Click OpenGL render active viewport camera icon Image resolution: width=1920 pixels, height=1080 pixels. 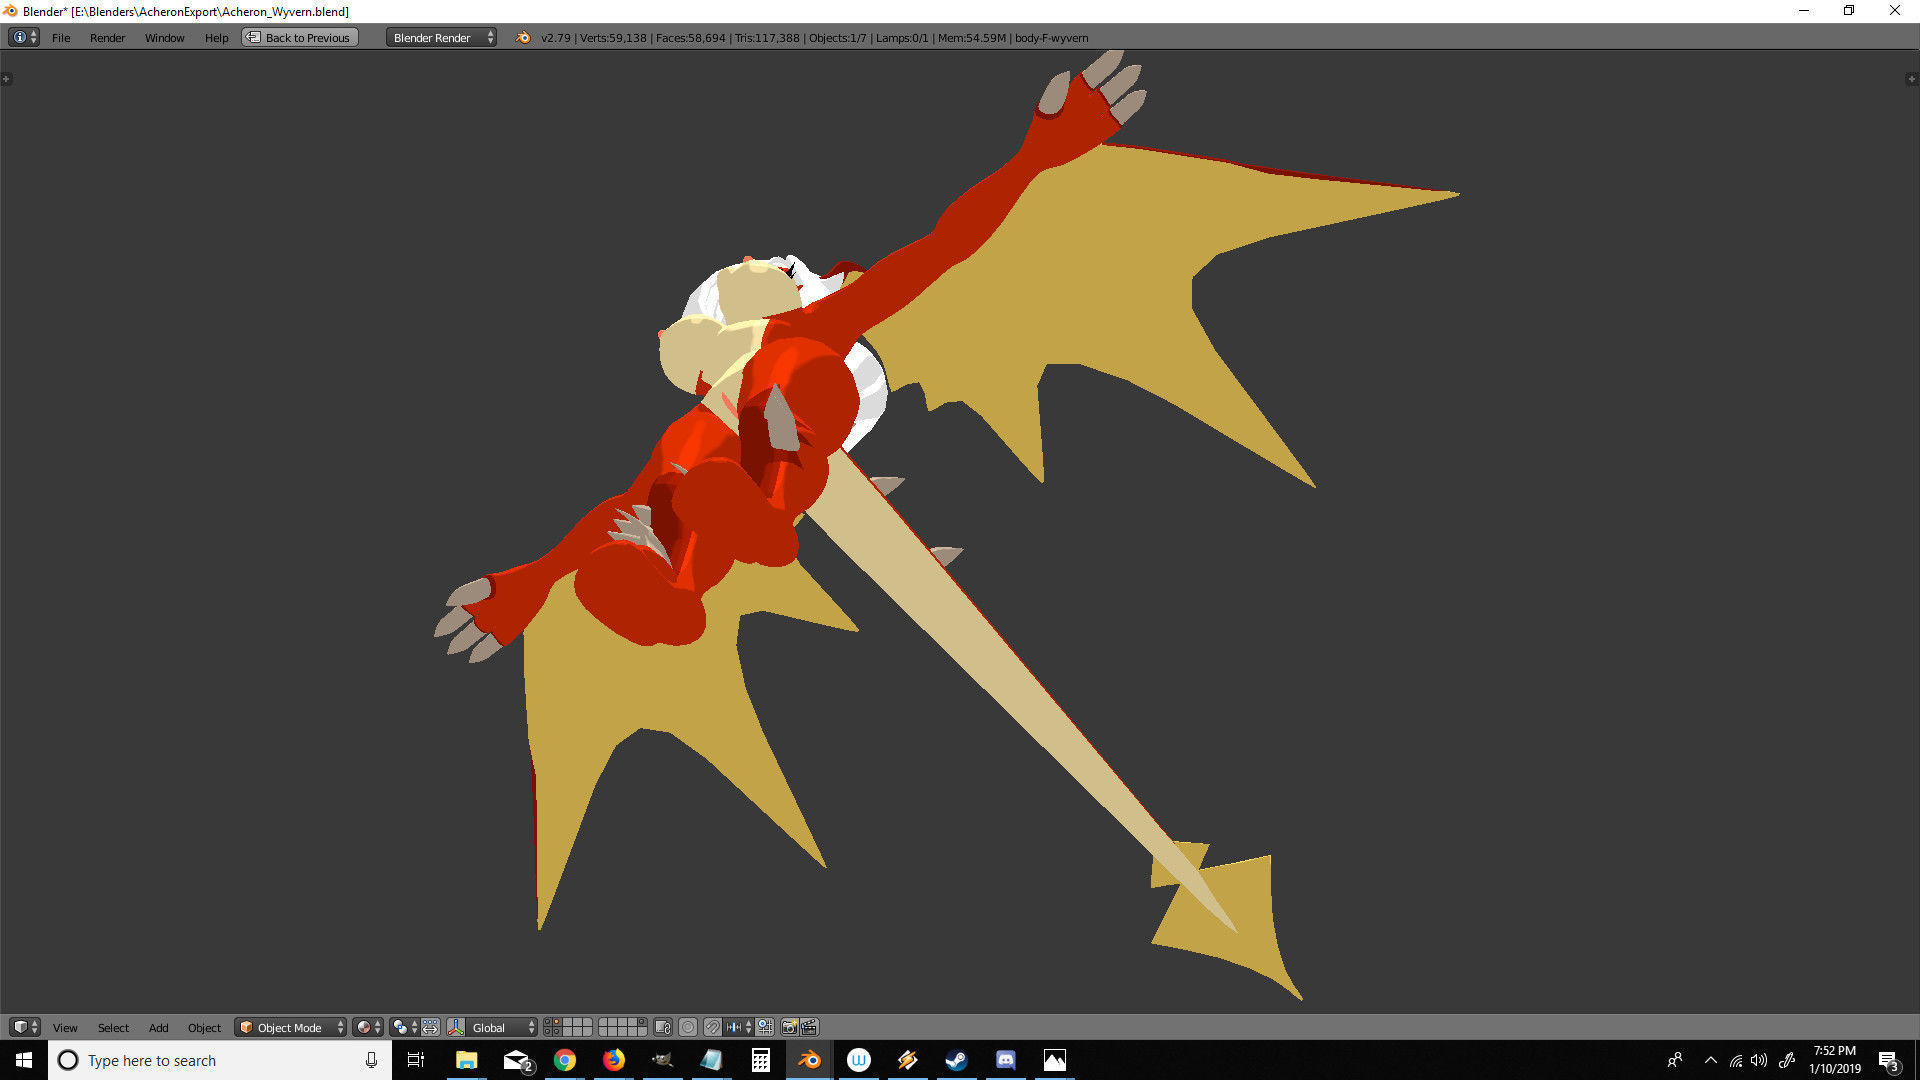[789, 1027]
